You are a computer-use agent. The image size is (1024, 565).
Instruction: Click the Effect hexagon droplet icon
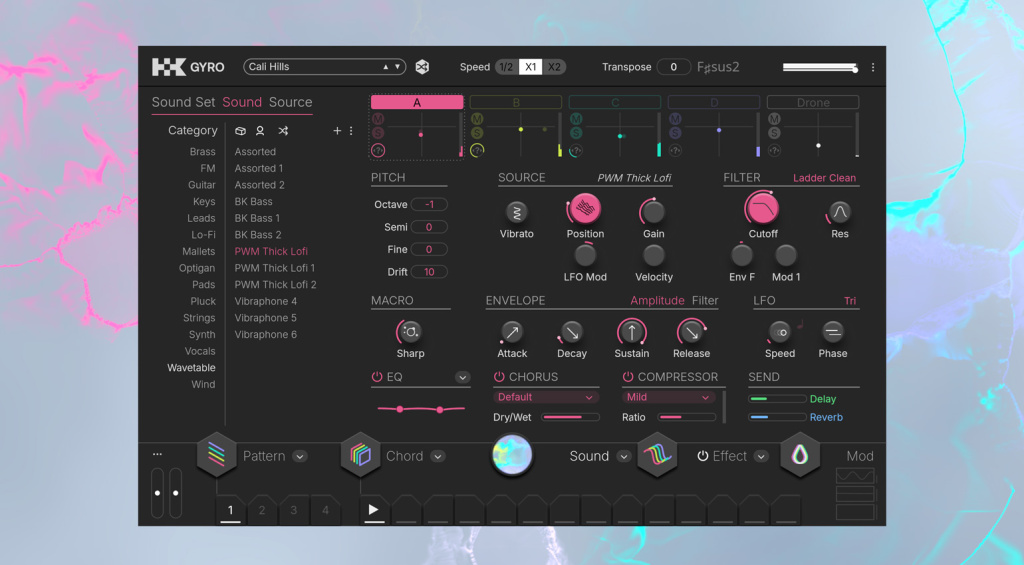[x=800, y=456]
